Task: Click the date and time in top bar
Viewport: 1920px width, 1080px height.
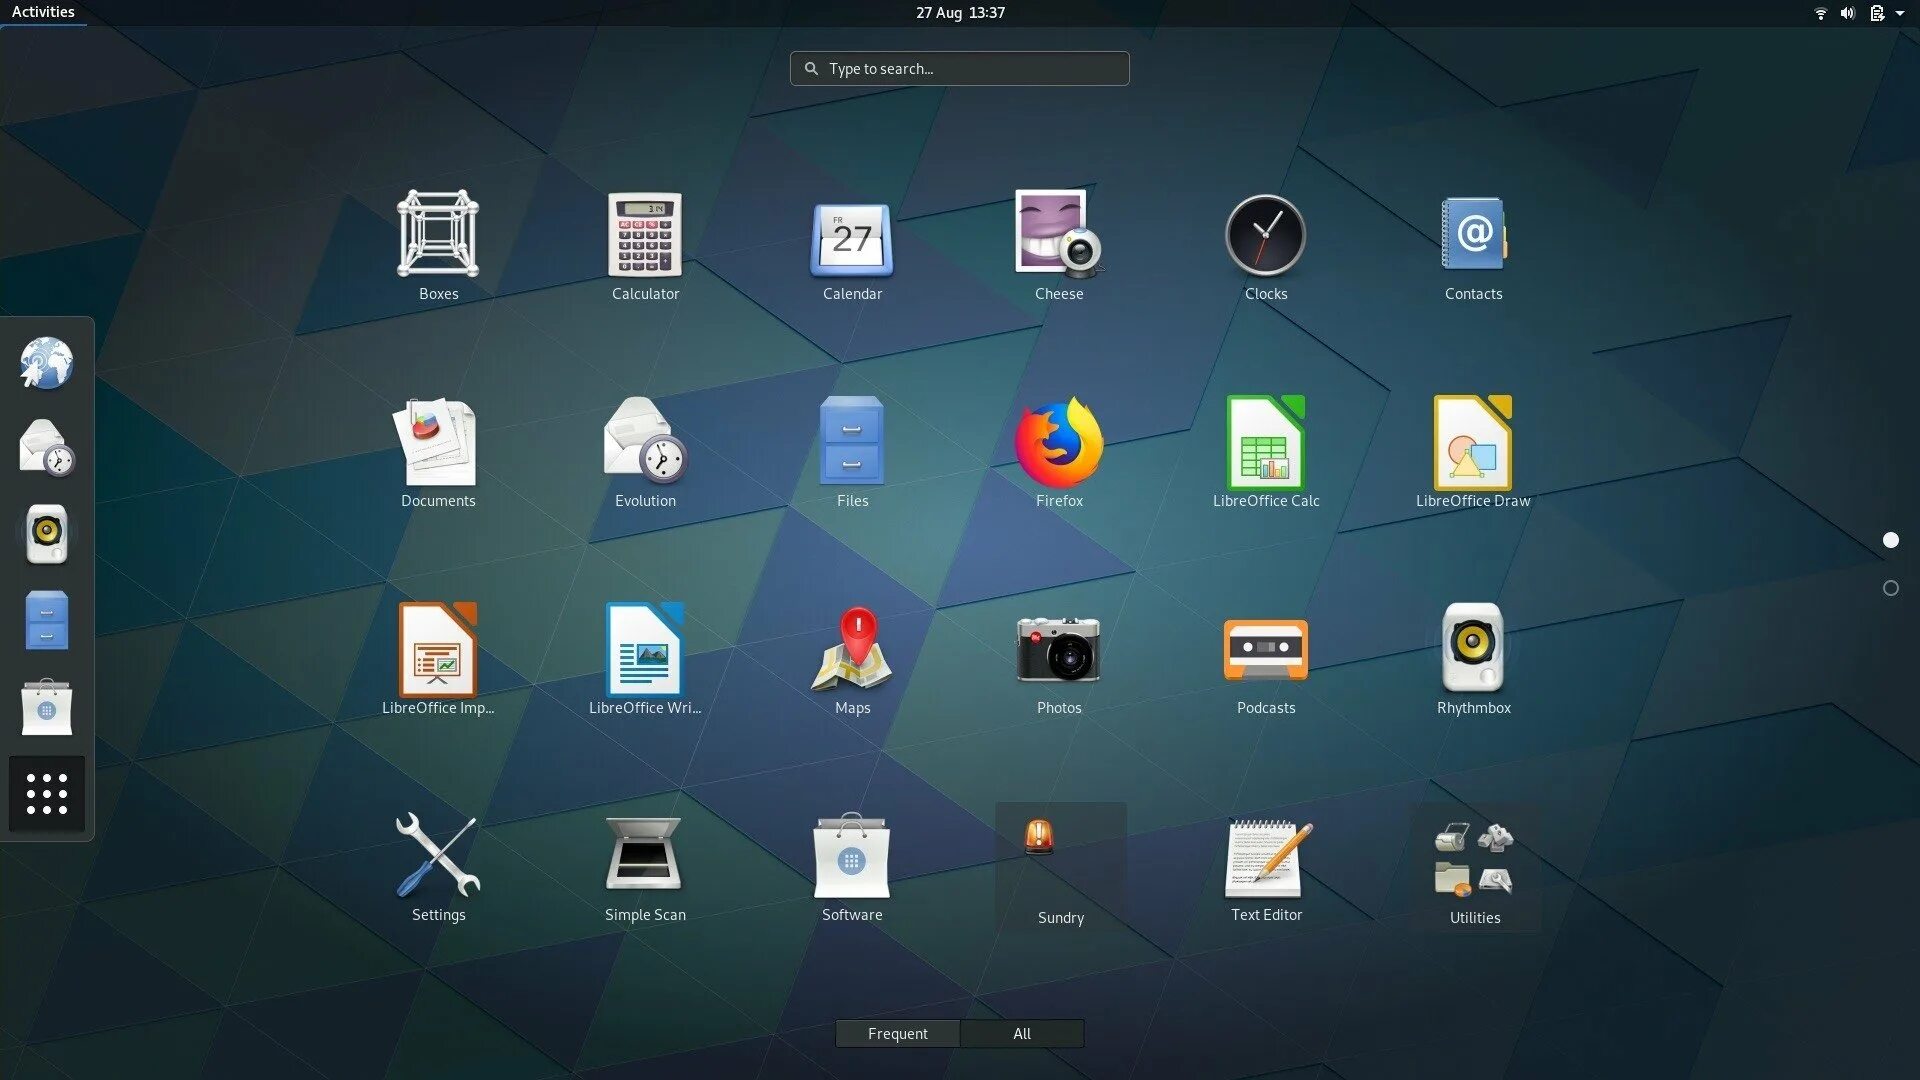Action: [x=958, y=12]
